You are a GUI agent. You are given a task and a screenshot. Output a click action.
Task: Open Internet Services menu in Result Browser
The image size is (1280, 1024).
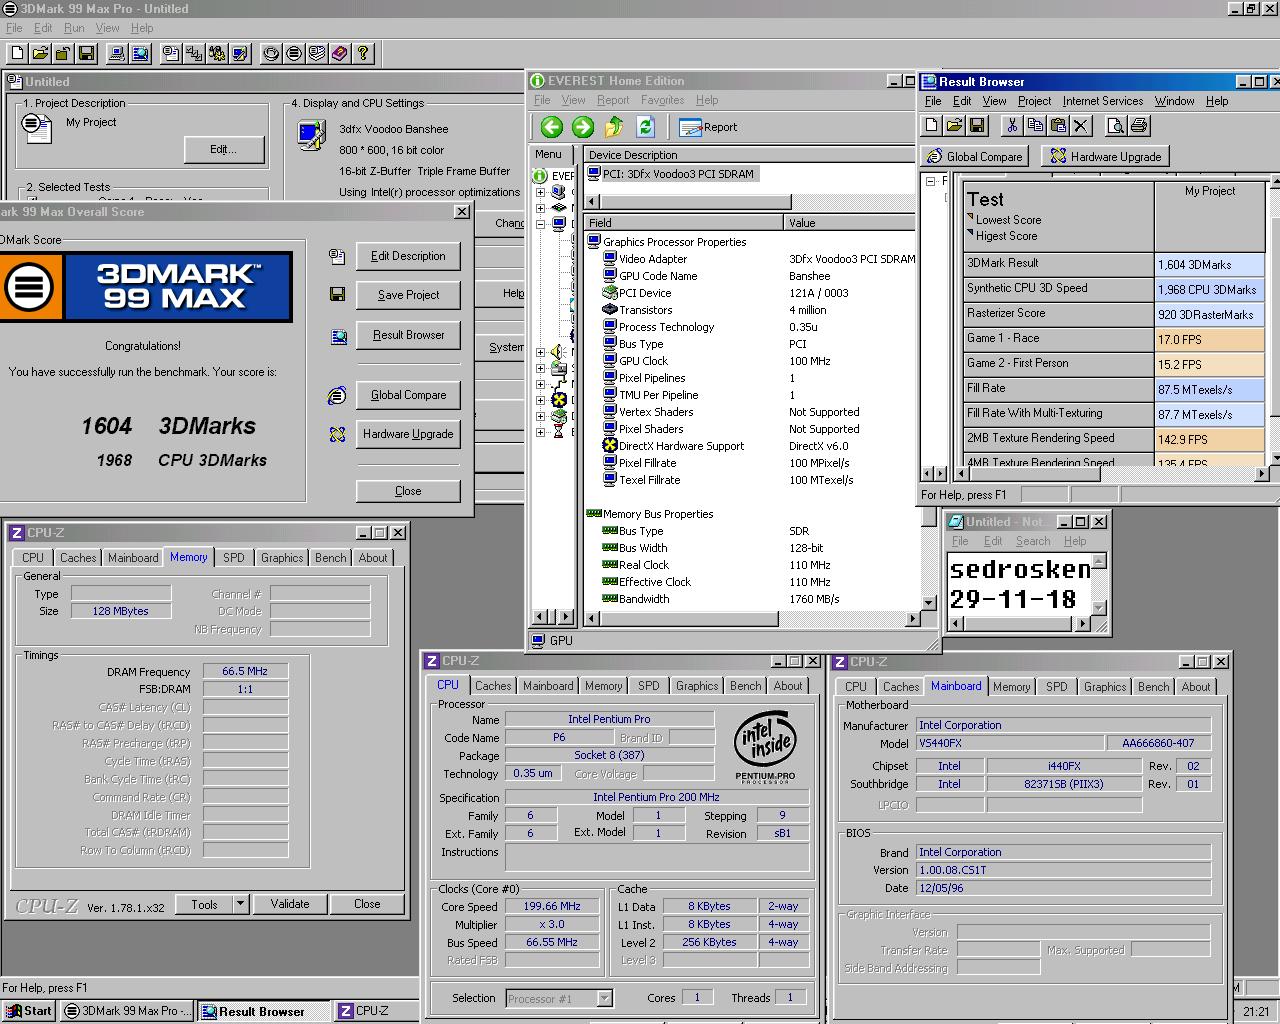[x=1102, y=101]
